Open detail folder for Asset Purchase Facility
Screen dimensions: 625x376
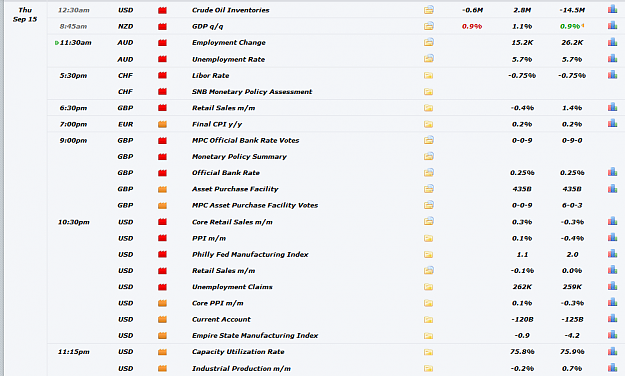[428, 189]
